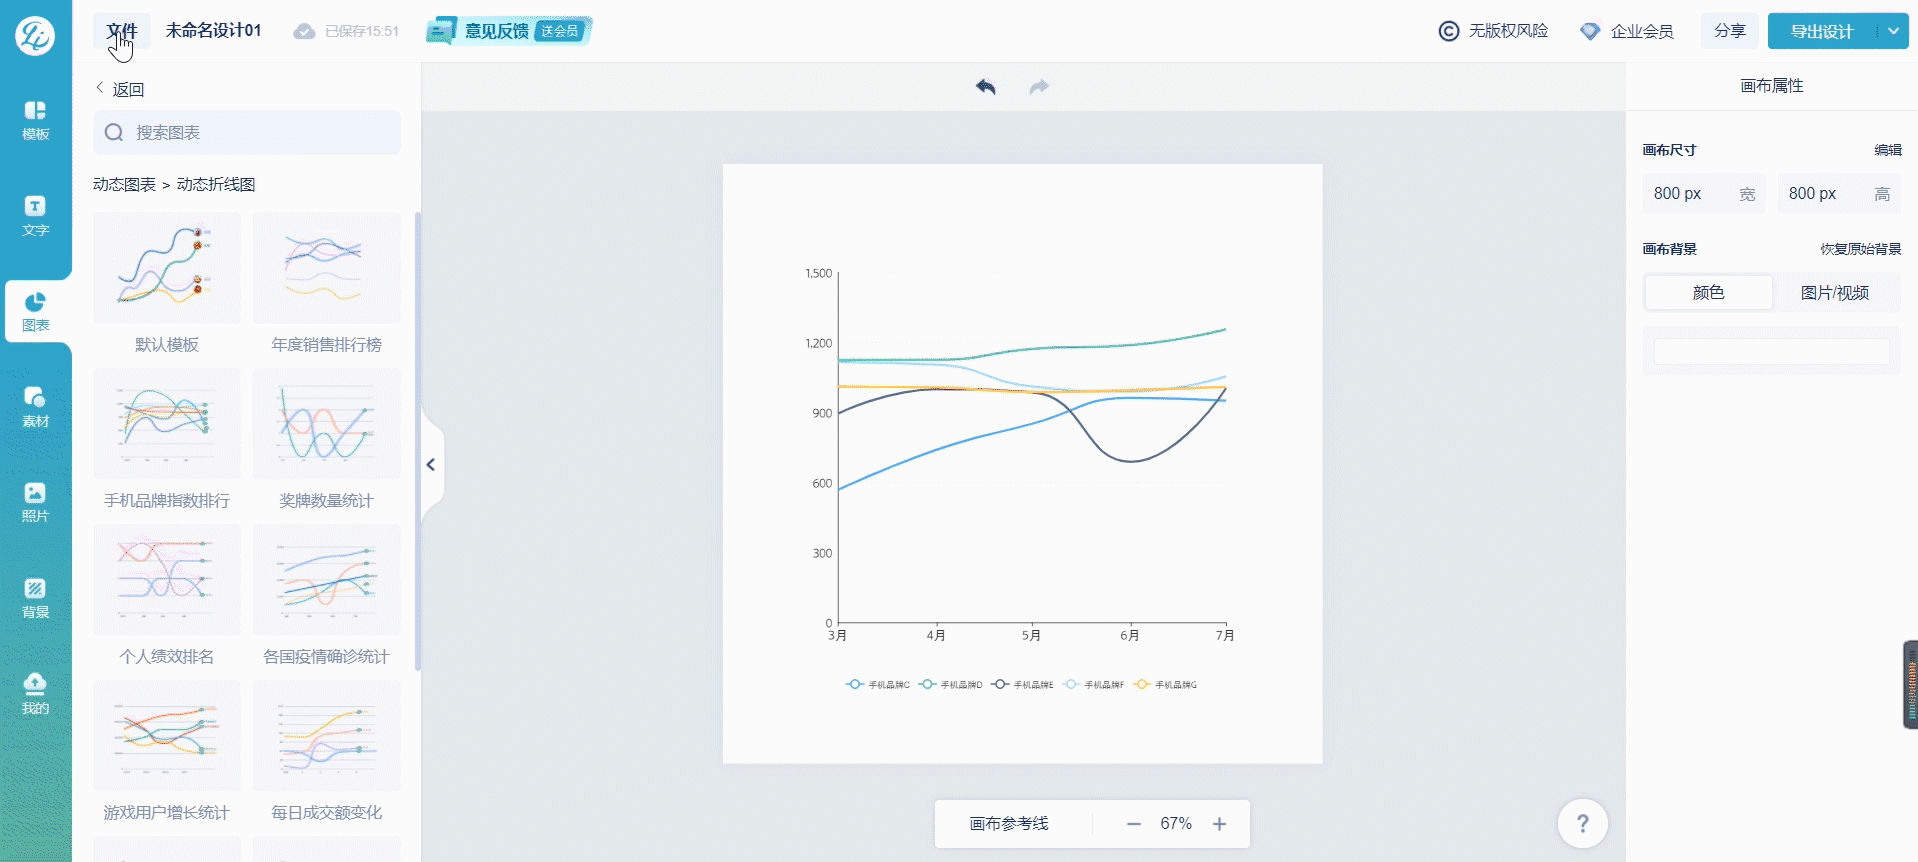Open help with the question mark button

tap(1583, 823)
